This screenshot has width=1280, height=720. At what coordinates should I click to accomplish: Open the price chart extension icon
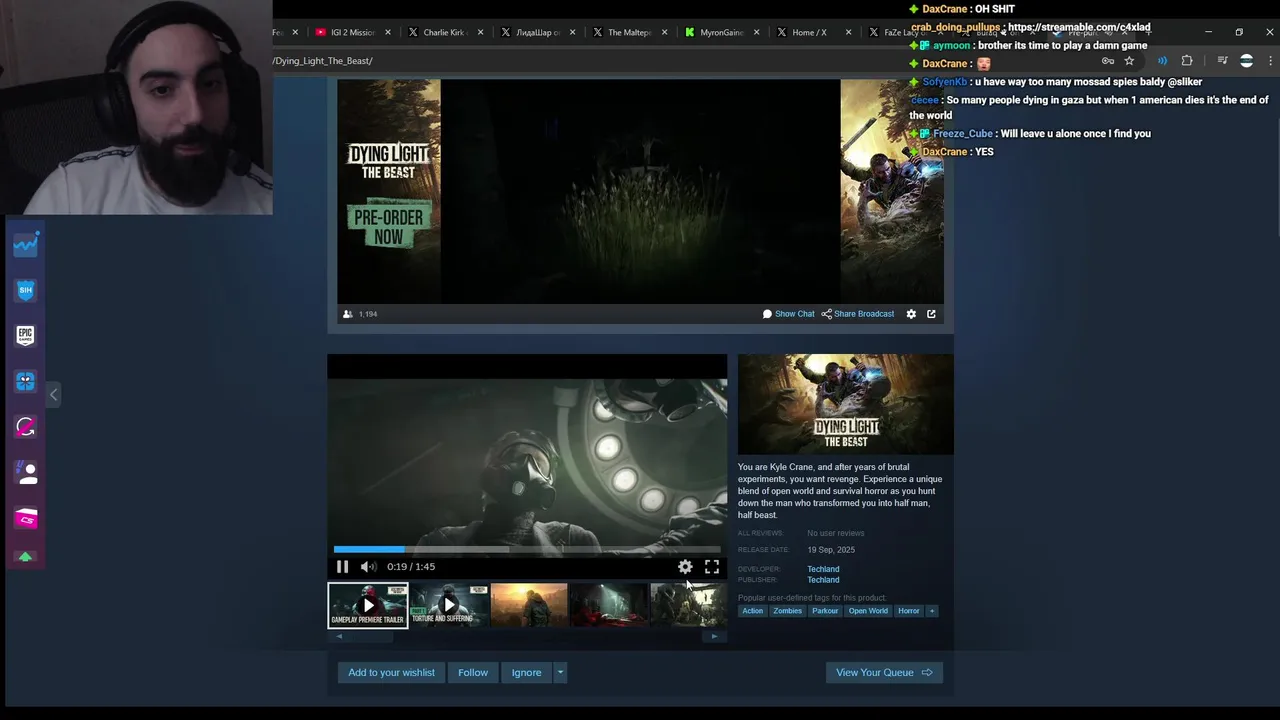[25, 244]
